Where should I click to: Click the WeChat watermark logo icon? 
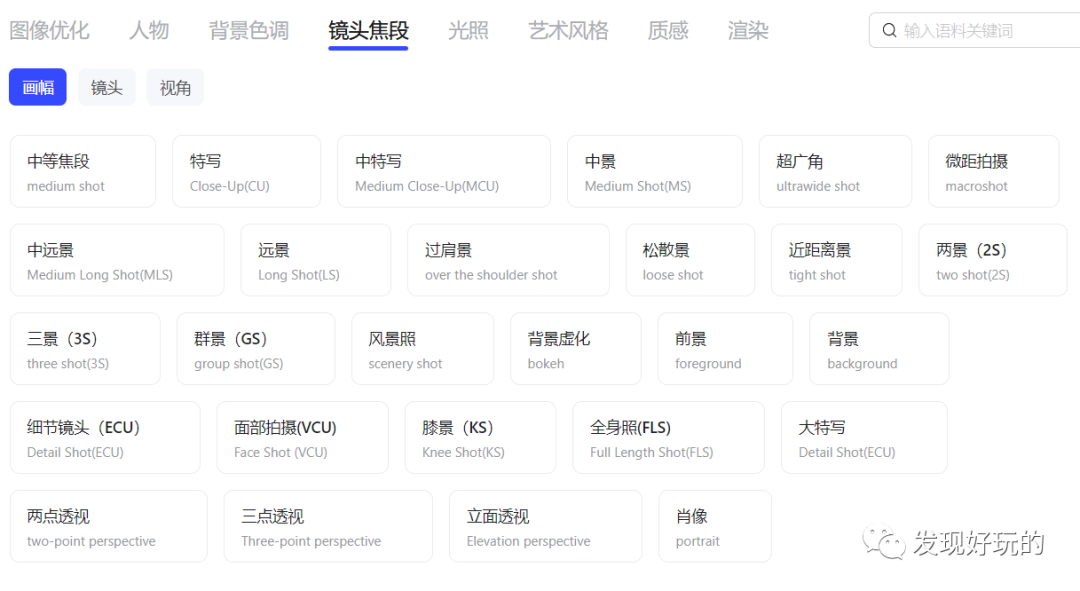point(884,543)
